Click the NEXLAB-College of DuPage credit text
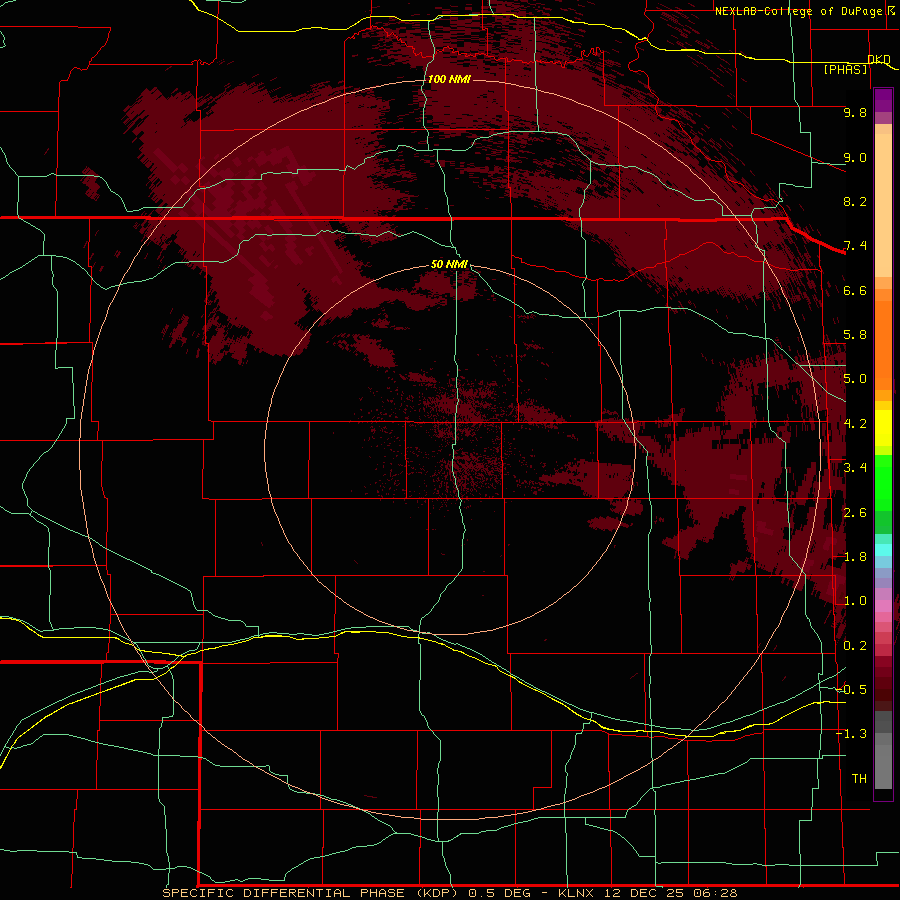The image size is (900, 900). pos(798,11)
